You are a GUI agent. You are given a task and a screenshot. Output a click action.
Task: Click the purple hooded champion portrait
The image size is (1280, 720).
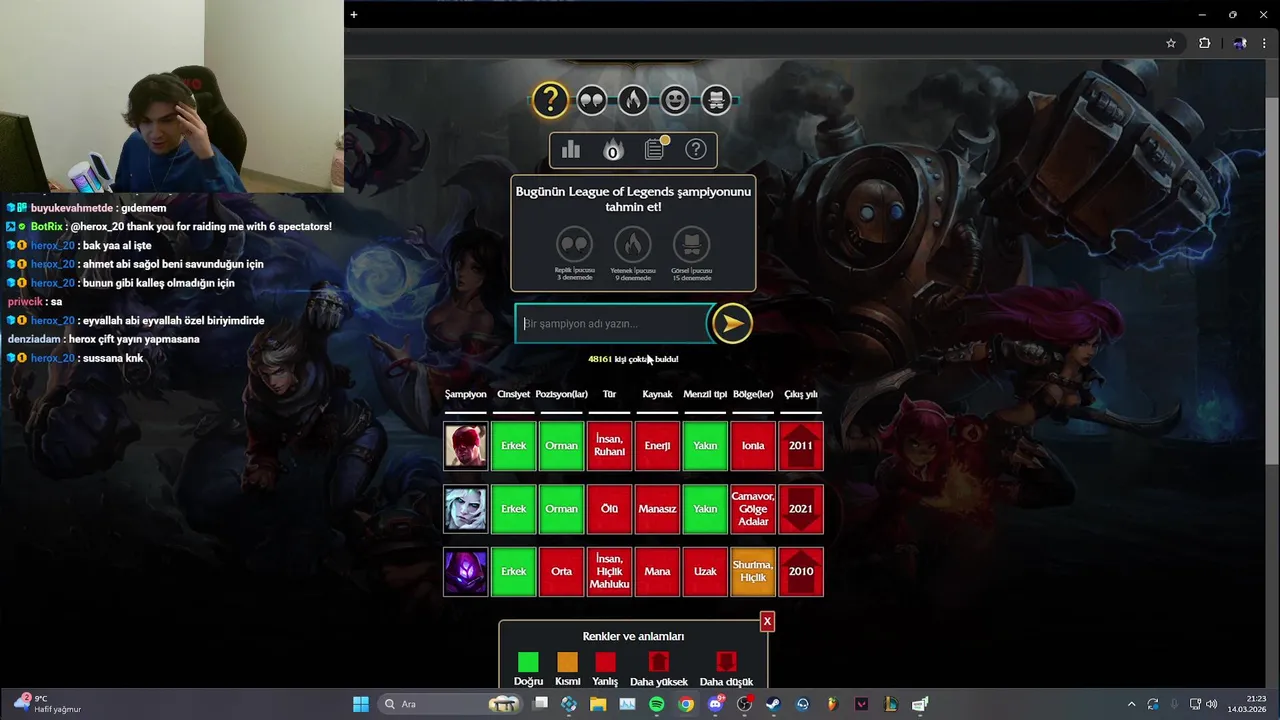coord(466,572)
